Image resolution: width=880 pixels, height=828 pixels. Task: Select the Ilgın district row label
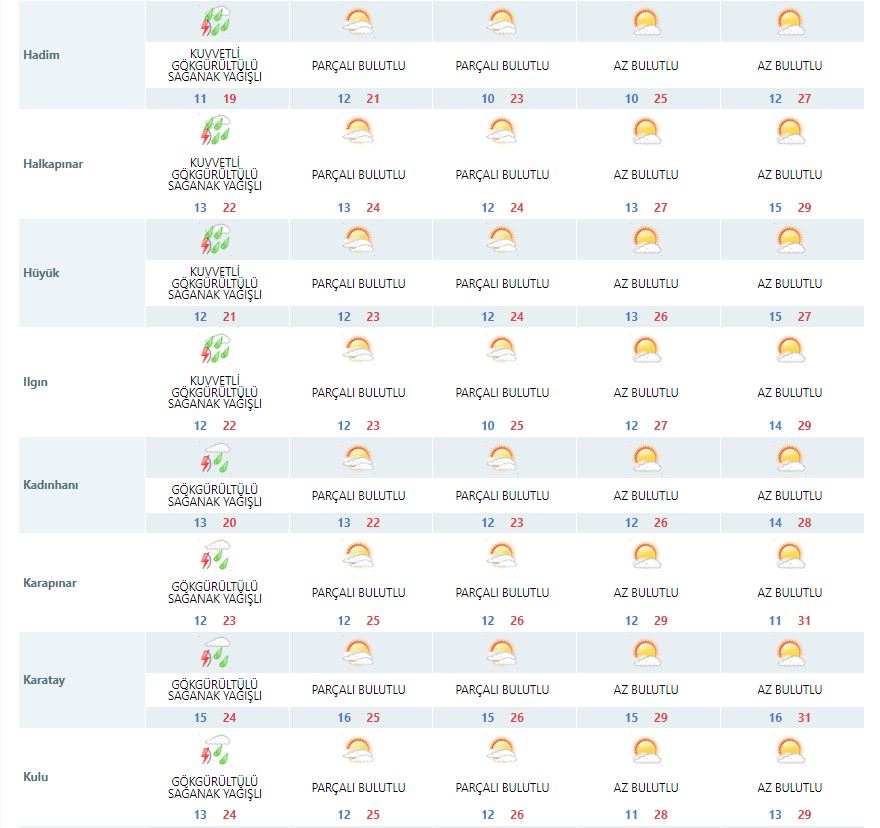(35, 382)
